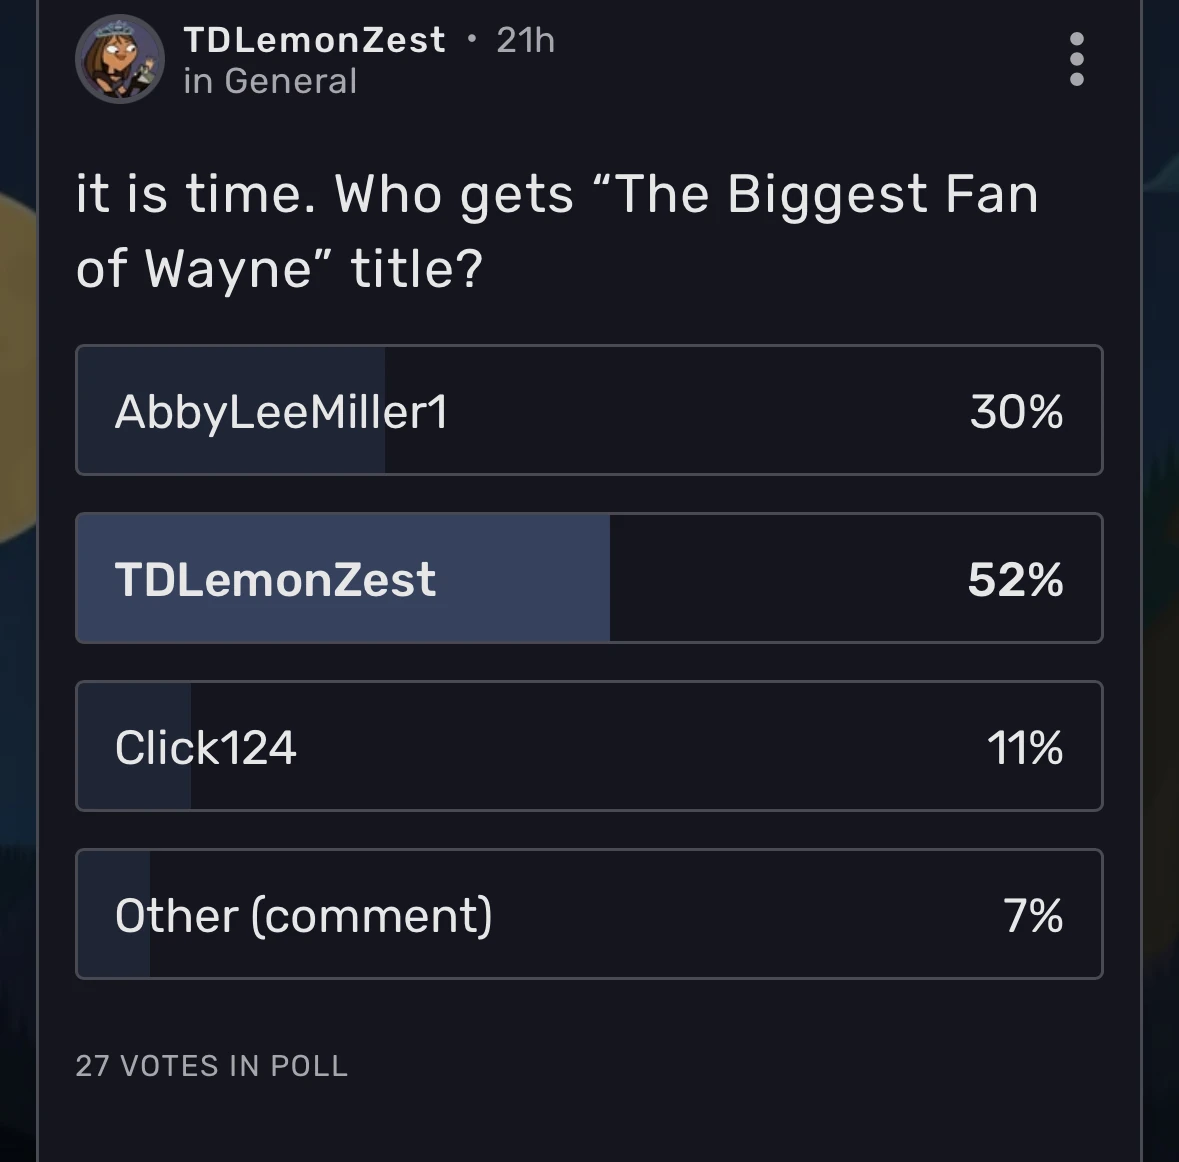Open the three-dot post options menu
Image resolution: width=1179 pixels, height=1162 pixels.
point(1076,59)
